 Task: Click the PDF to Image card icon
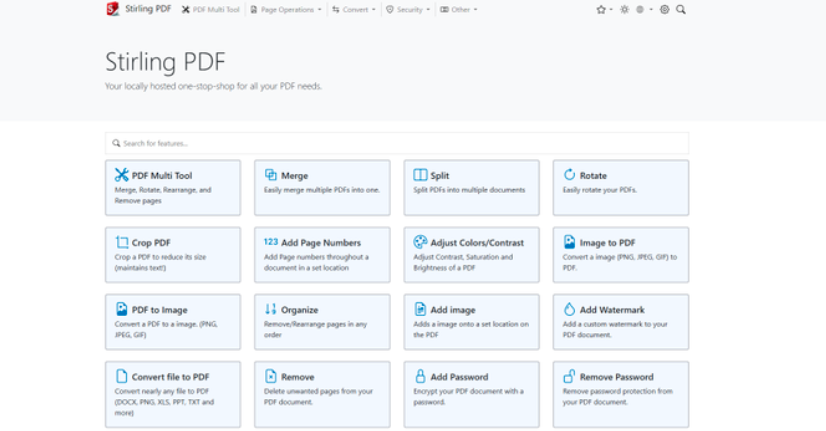tap(122, 309)
